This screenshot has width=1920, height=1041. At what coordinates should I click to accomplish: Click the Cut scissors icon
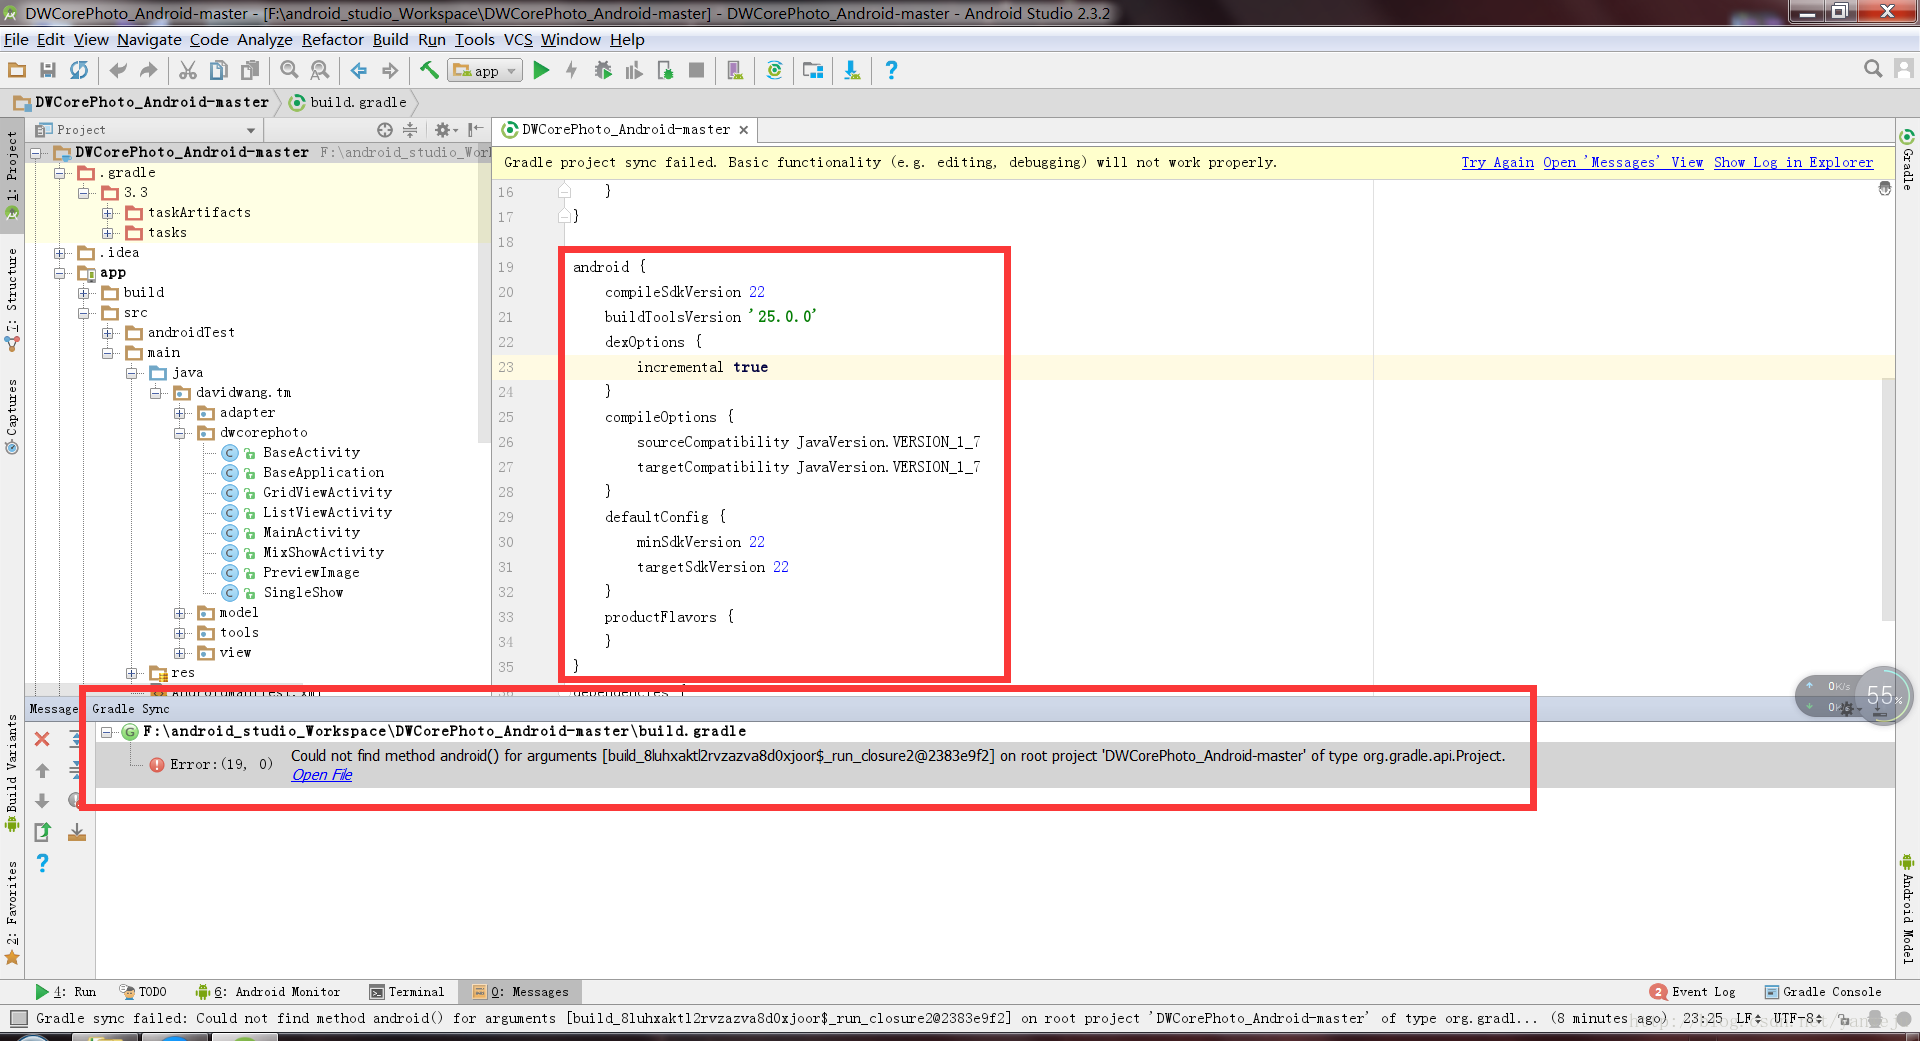[x=188, y=70]
